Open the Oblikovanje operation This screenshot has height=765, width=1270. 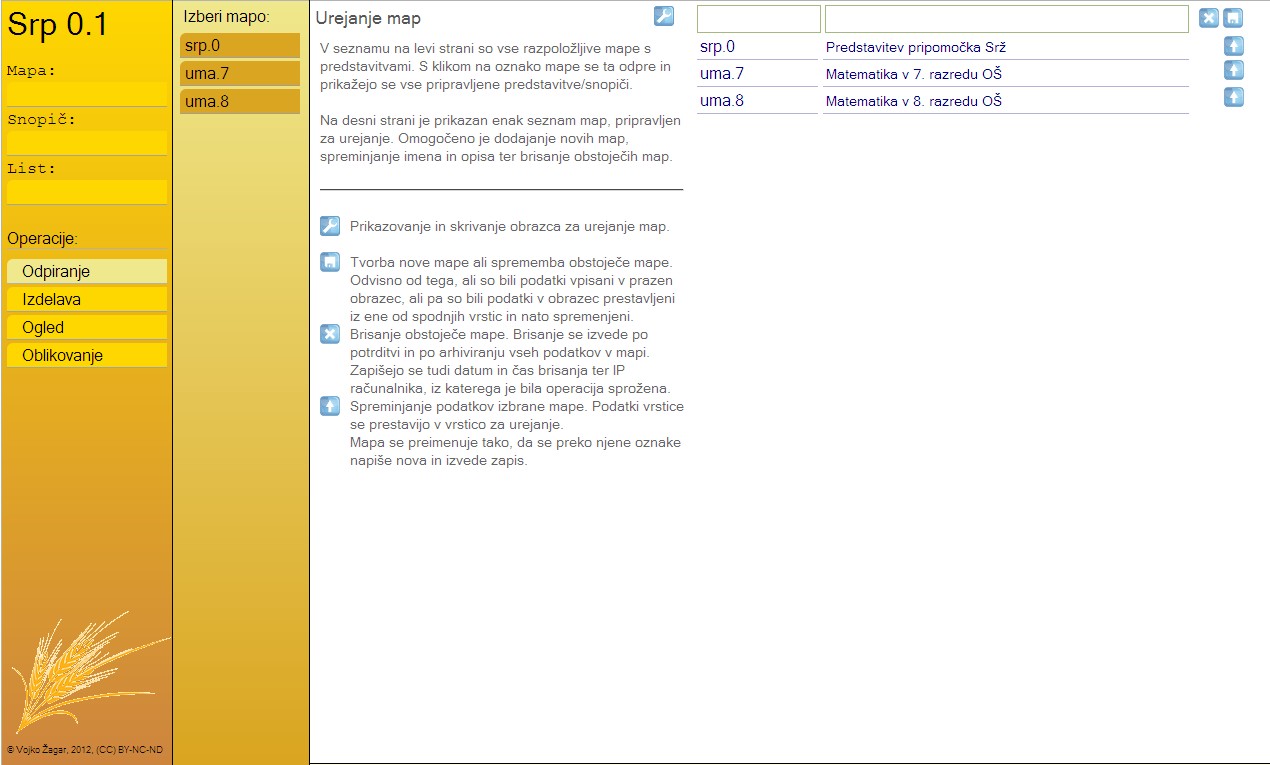(x=86, y=355)
